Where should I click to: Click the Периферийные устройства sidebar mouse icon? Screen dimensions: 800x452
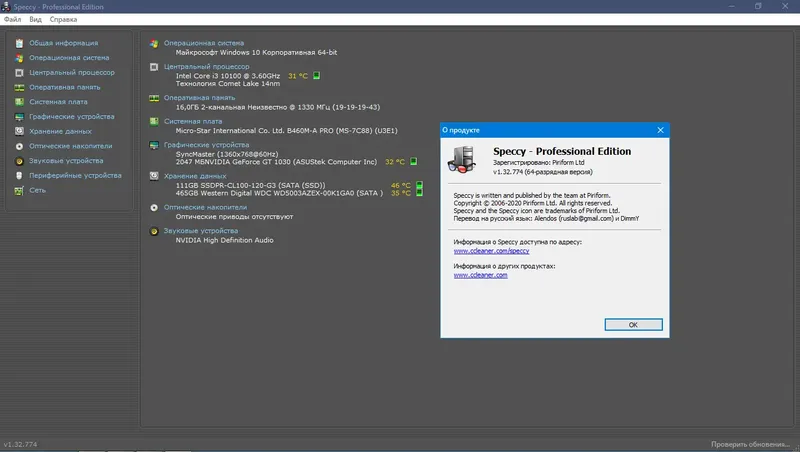pyautogui.click(x=19, y=175)
